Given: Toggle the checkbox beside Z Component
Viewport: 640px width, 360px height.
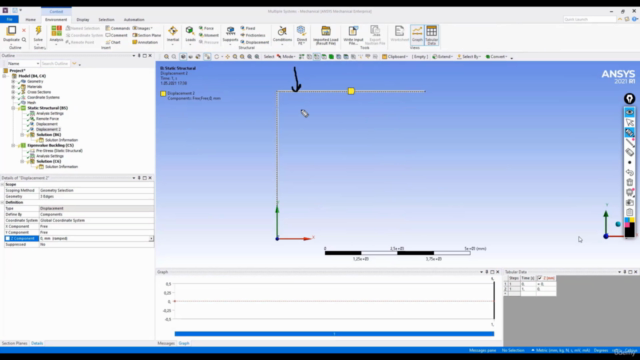Looking at the screenshot, I should 7,238.
